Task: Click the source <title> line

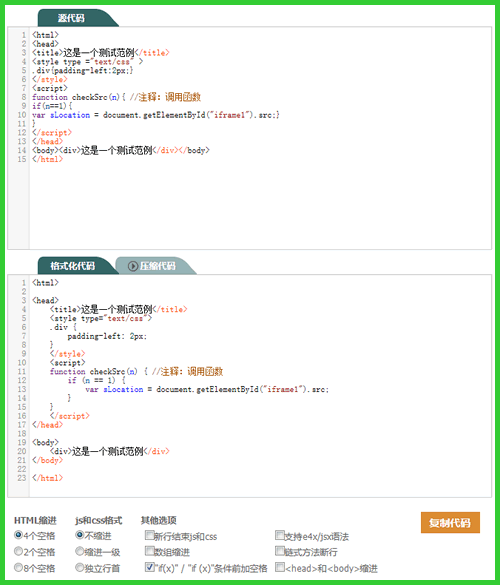Action: pos(101,53)
